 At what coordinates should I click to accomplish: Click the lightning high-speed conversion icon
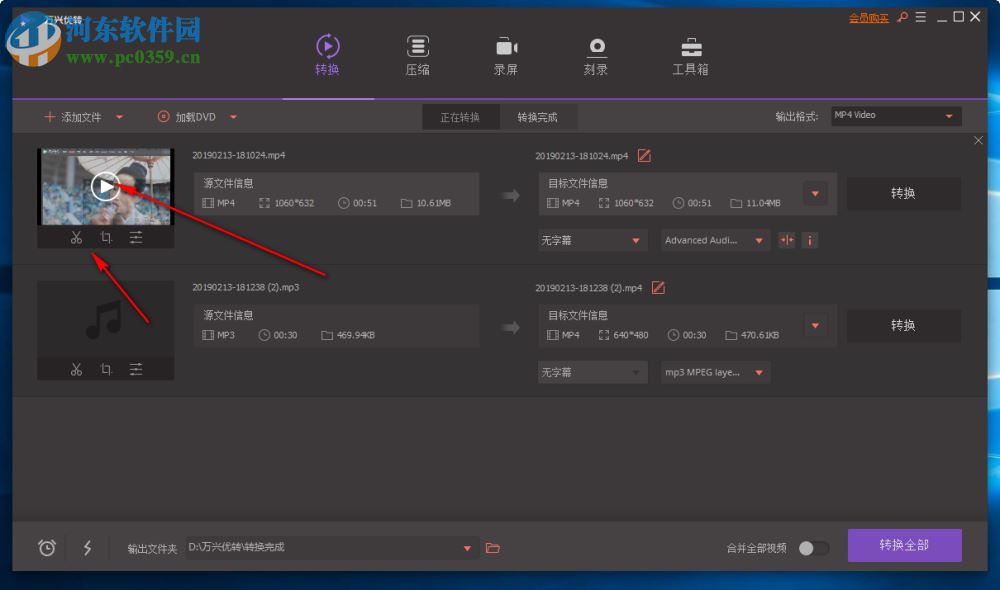87,548
